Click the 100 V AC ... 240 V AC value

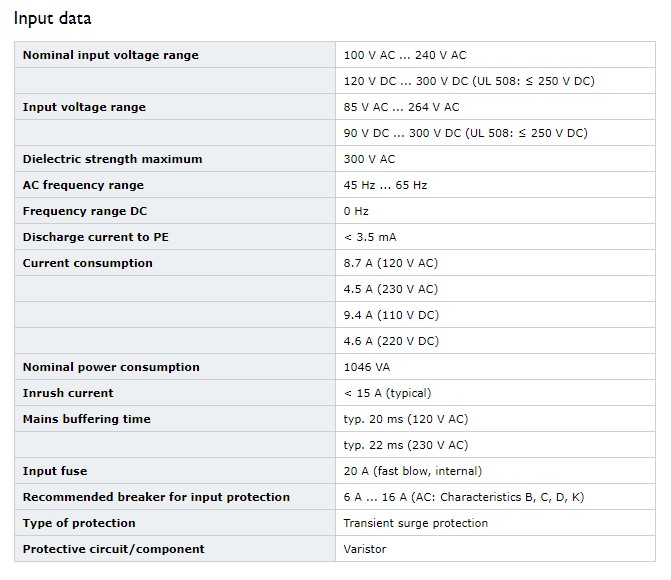[x=404, y=55]
